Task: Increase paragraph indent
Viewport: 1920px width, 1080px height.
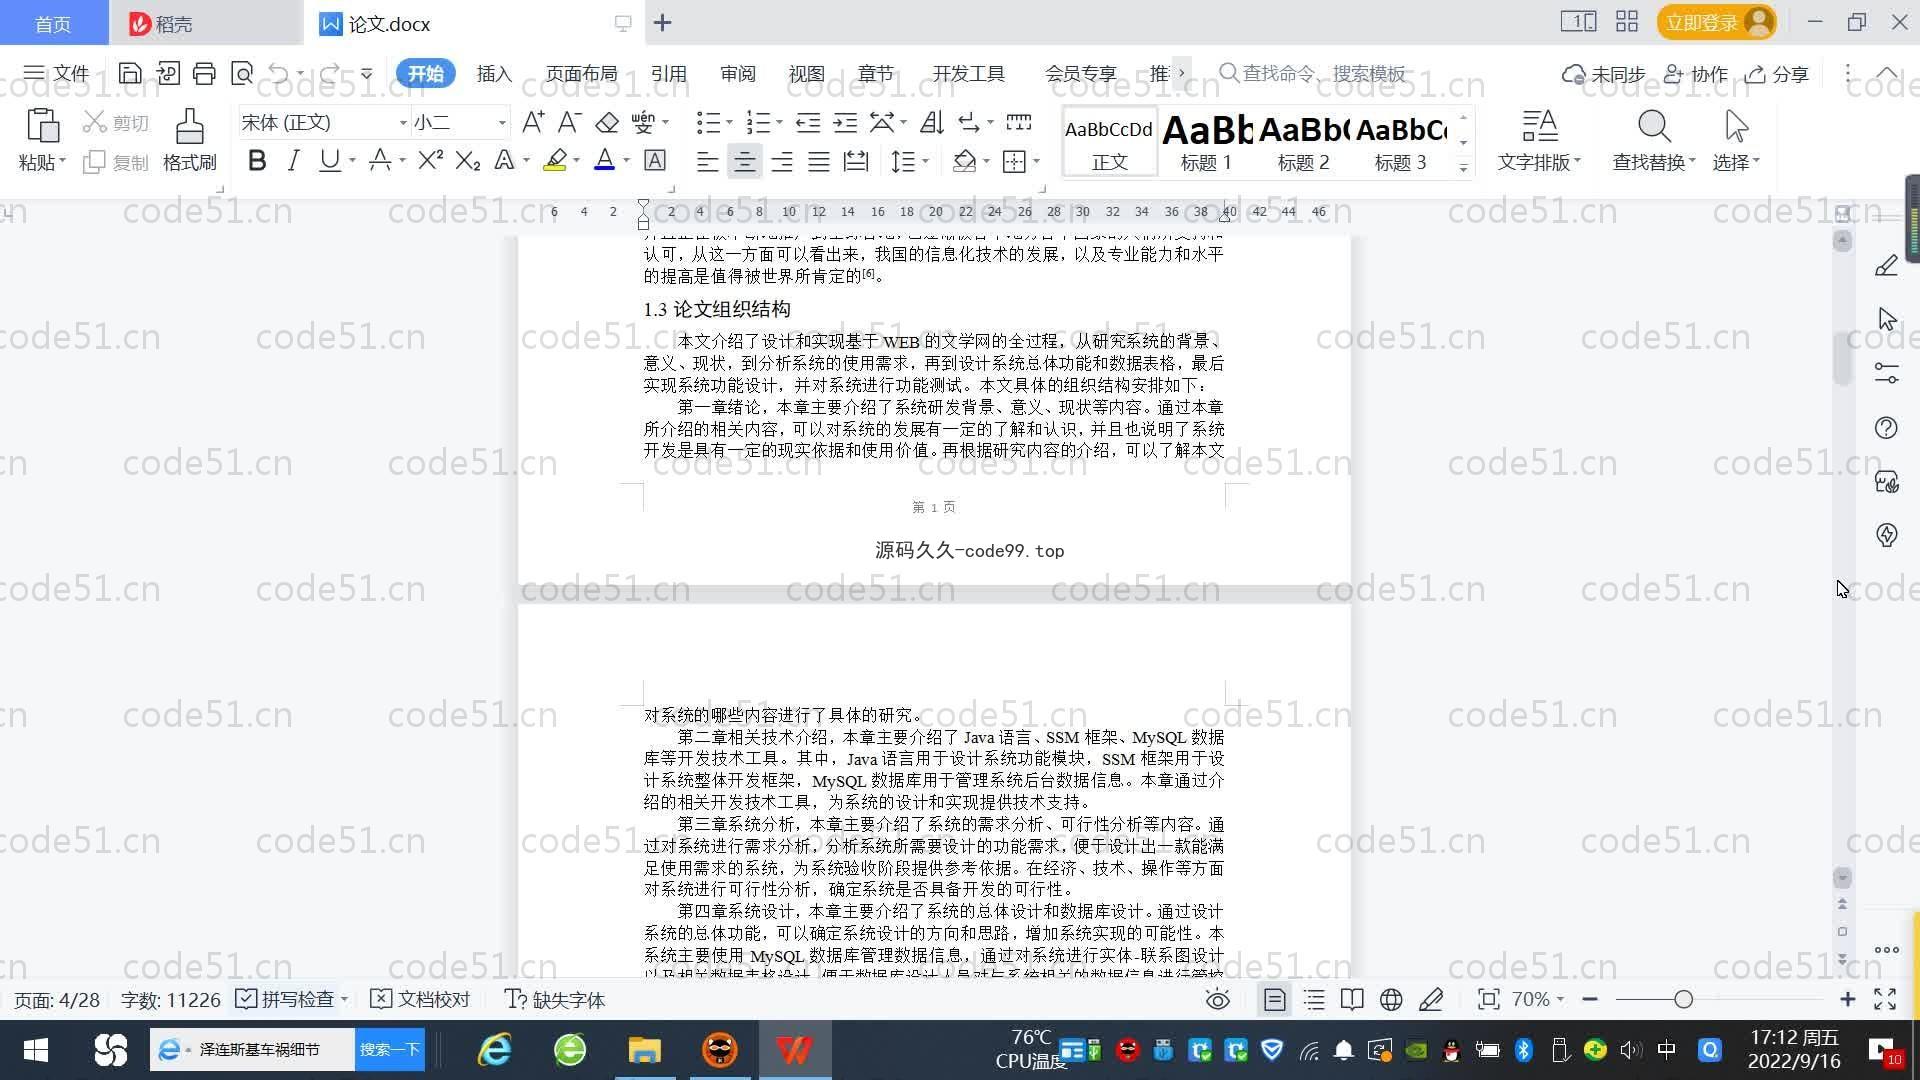Action: tap(845, 122)
